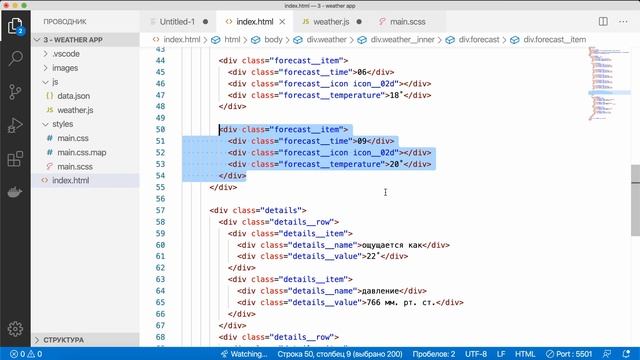This screenshot has height=360, width=640.
Task: Click the feedback icon in status bar
Action: coord(607,354)
